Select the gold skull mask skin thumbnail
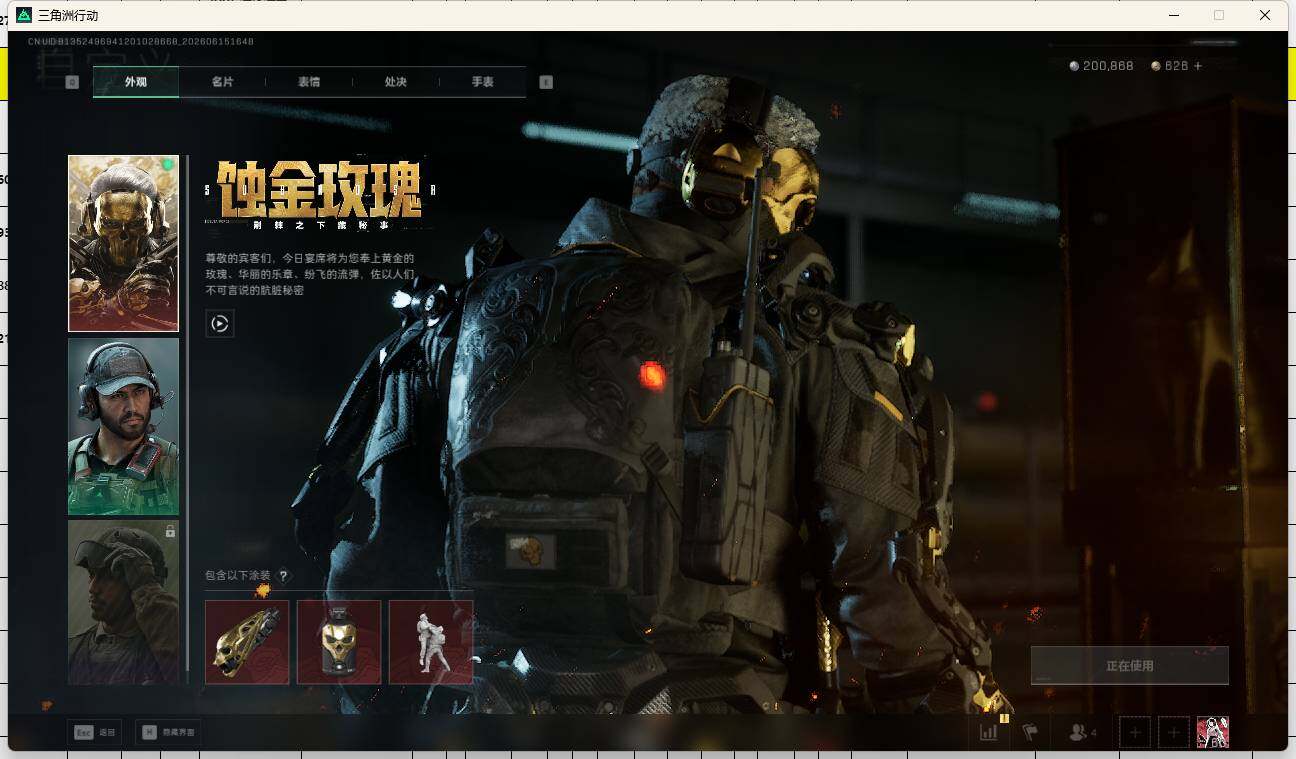1296x759 pixels. [123, 243]
